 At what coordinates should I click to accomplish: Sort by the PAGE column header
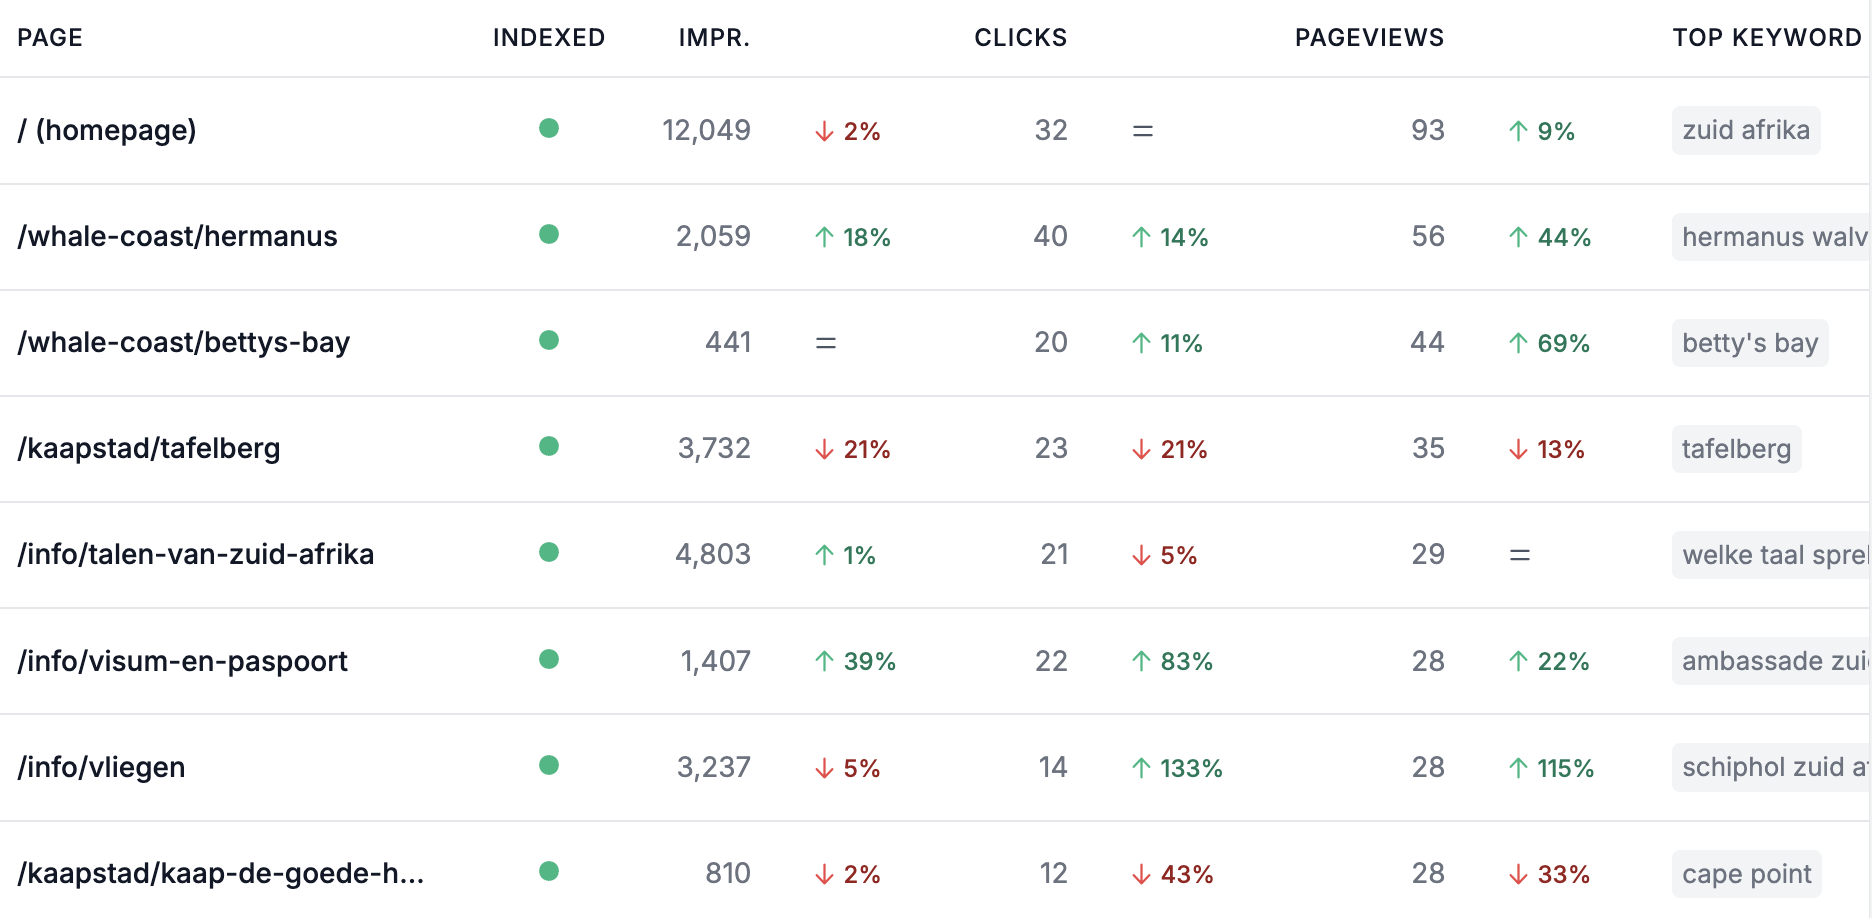(50, 38)
